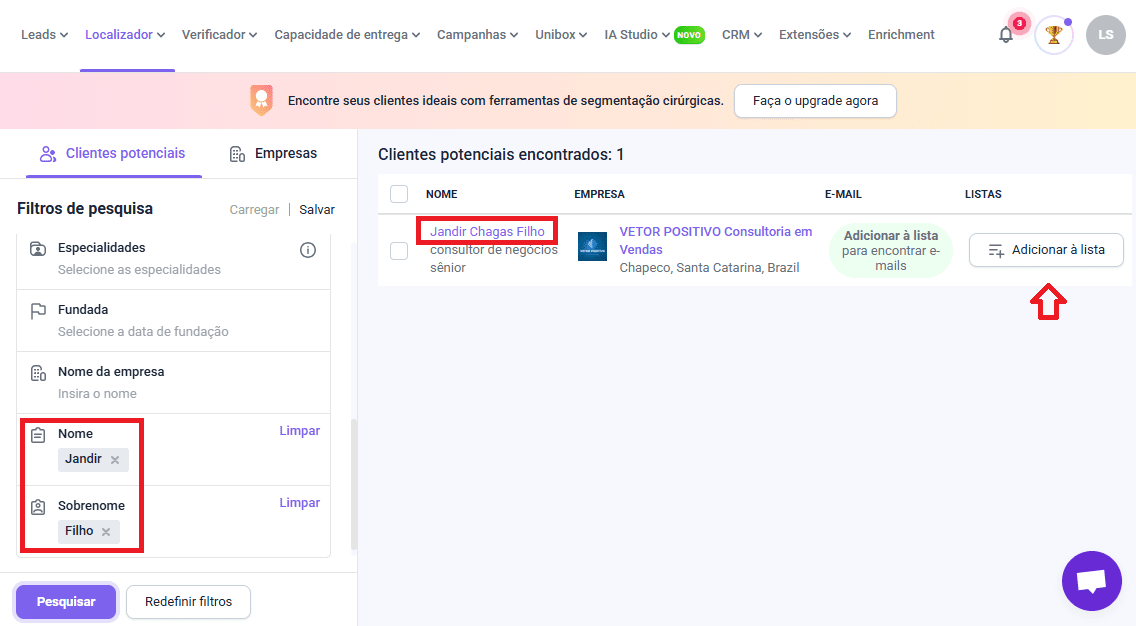The image size is (1136, 626).
Task: Expand the Campanhas menu
Action: (x=477, y=35)
